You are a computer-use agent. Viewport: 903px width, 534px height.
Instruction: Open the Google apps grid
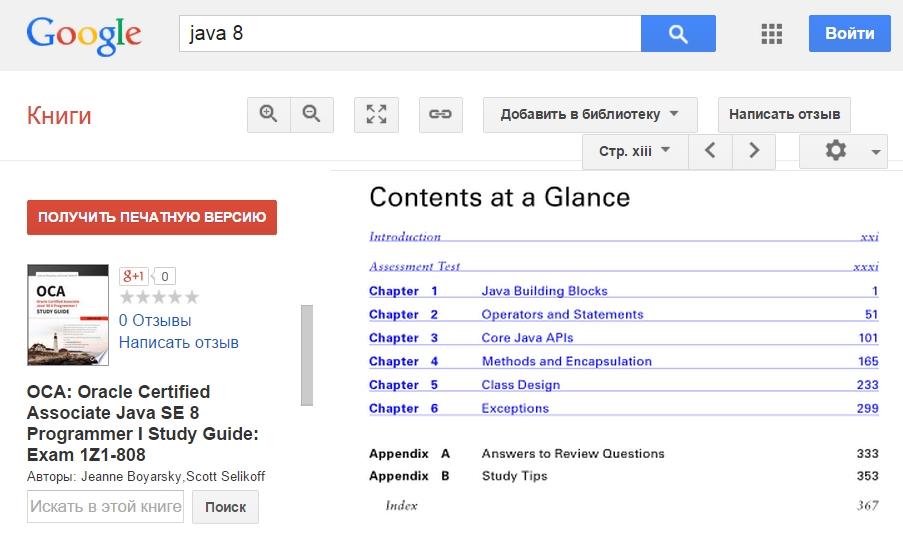click(771, 34)
